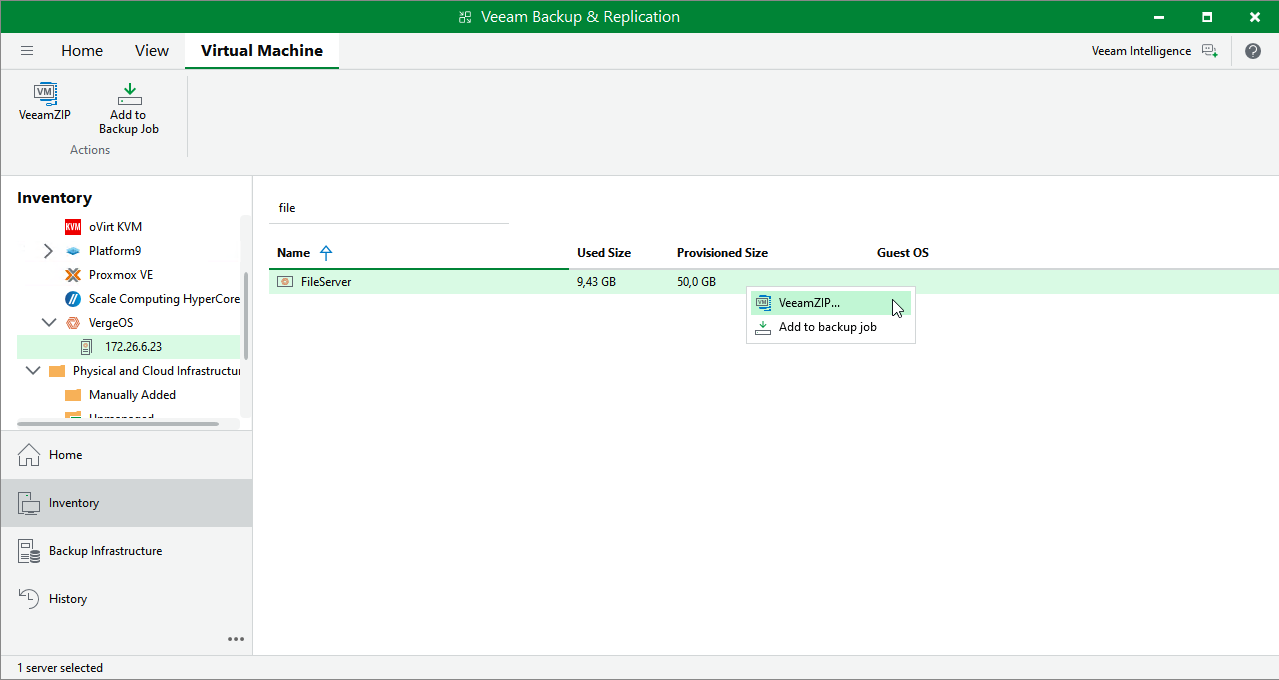Image resolution: width=1279 pixels, height=680 pixels.
Task: Click the Home house icon
Action: (29, 455)
